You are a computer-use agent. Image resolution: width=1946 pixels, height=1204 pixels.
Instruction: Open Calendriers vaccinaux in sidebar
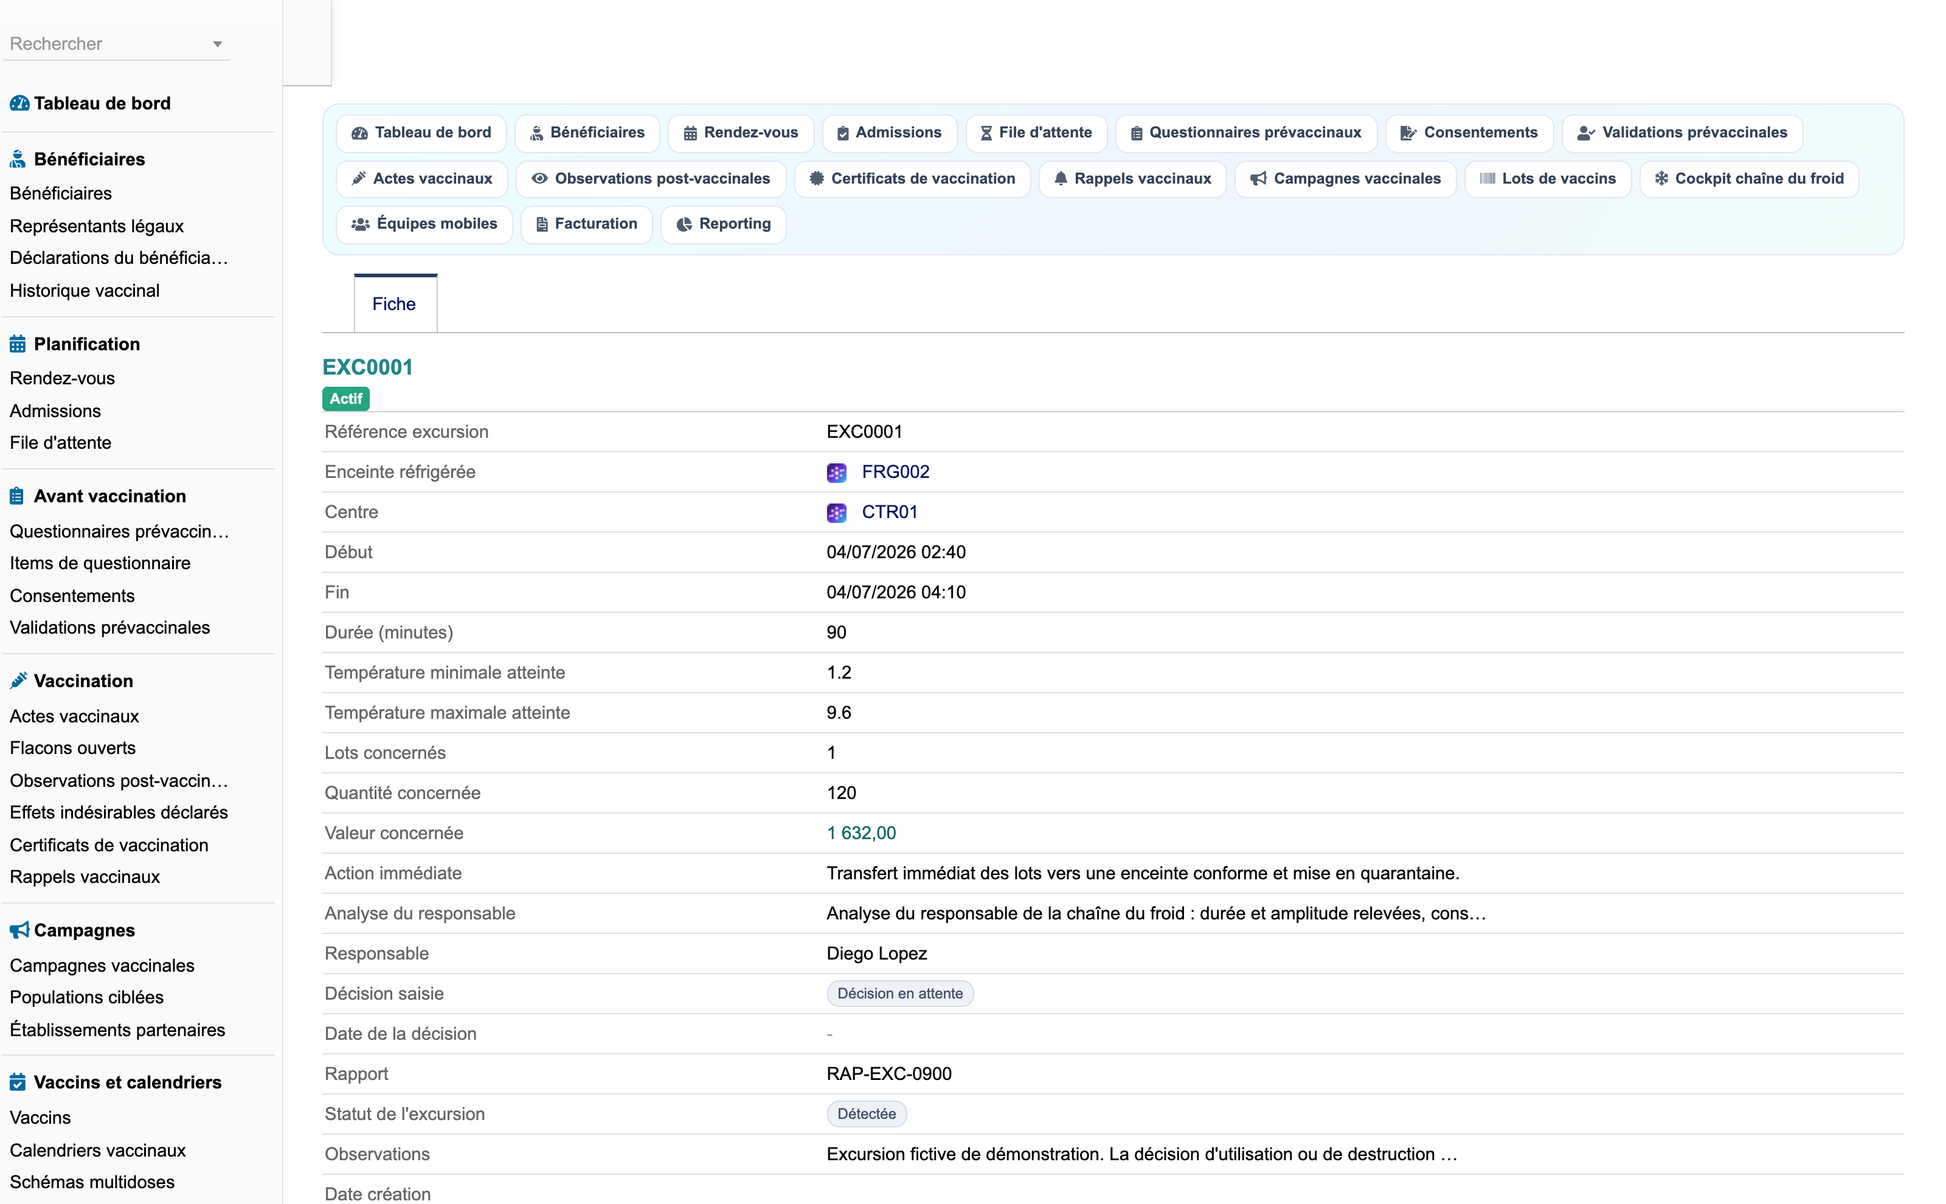(98, 1150)
